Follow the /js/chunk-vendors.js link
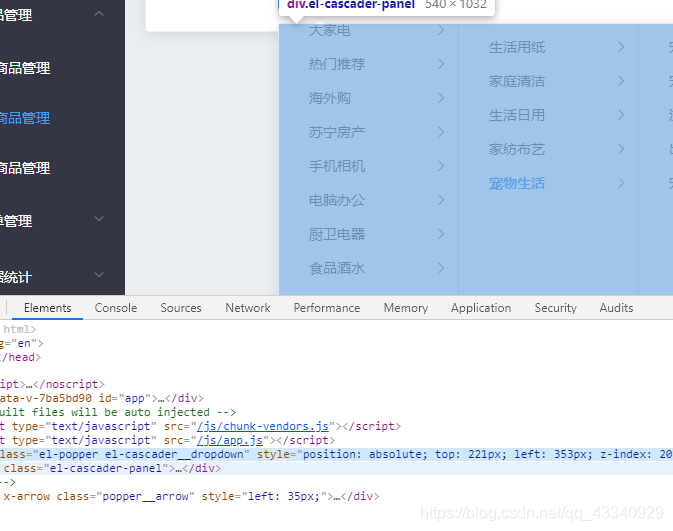 pos(263,426)
